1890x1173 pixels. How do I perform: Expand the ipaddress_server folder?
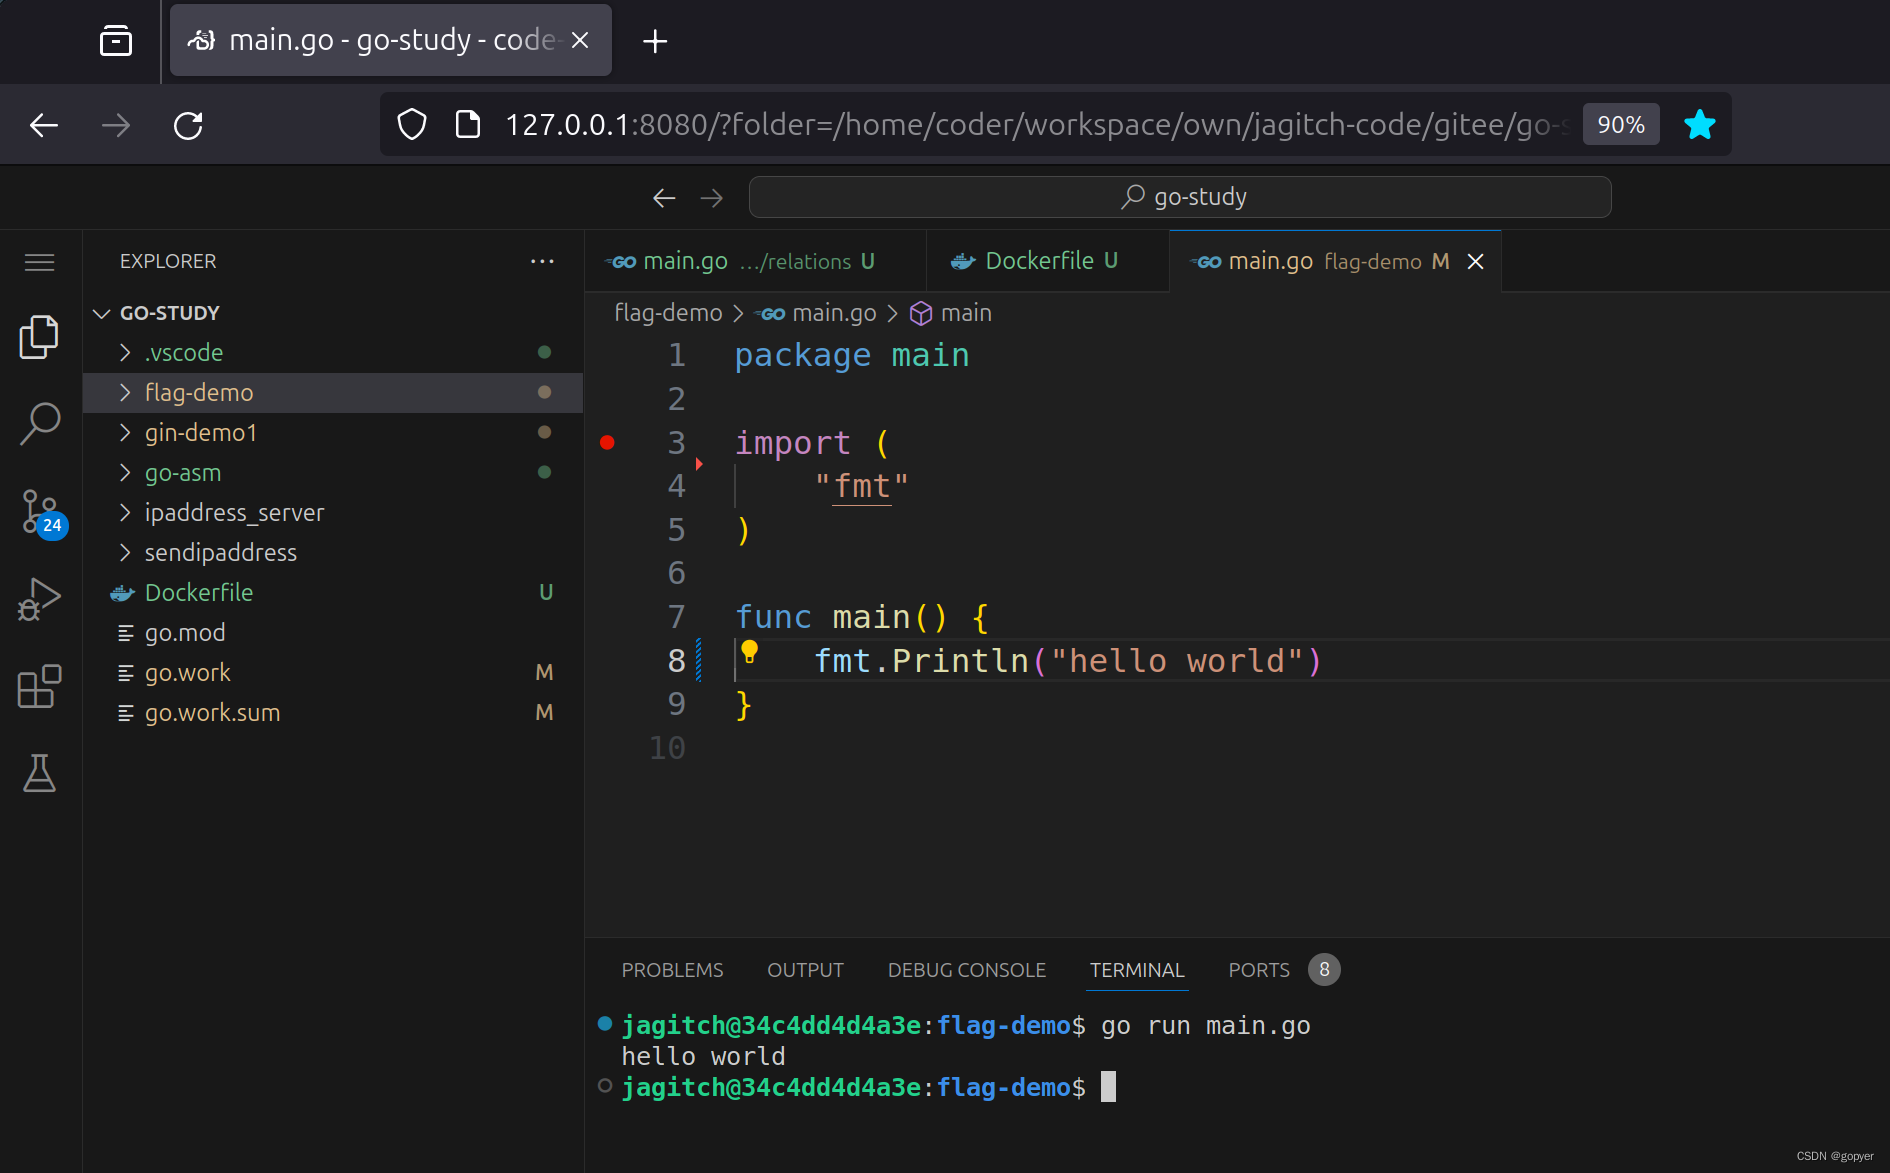click(125, 512)
